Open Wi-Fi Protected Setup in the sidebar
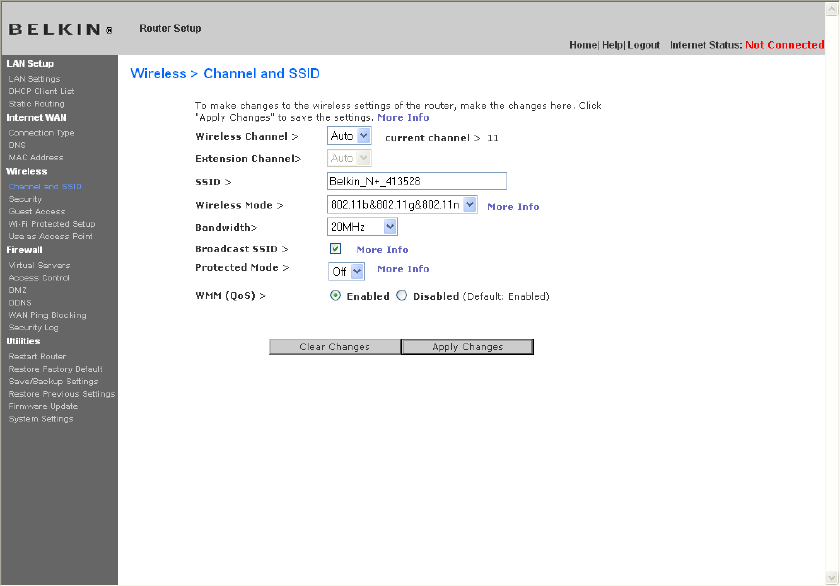The image size is (840, 586). (x=52, y=224)
